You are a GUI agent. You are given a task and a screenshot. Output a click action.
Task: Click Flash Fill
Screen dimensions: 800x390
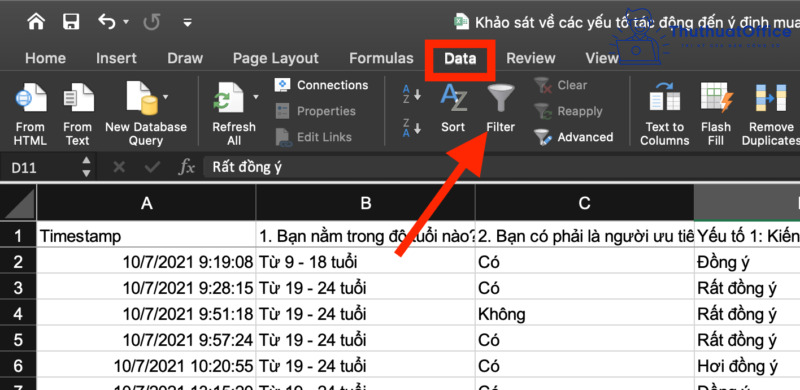point(716,114)
